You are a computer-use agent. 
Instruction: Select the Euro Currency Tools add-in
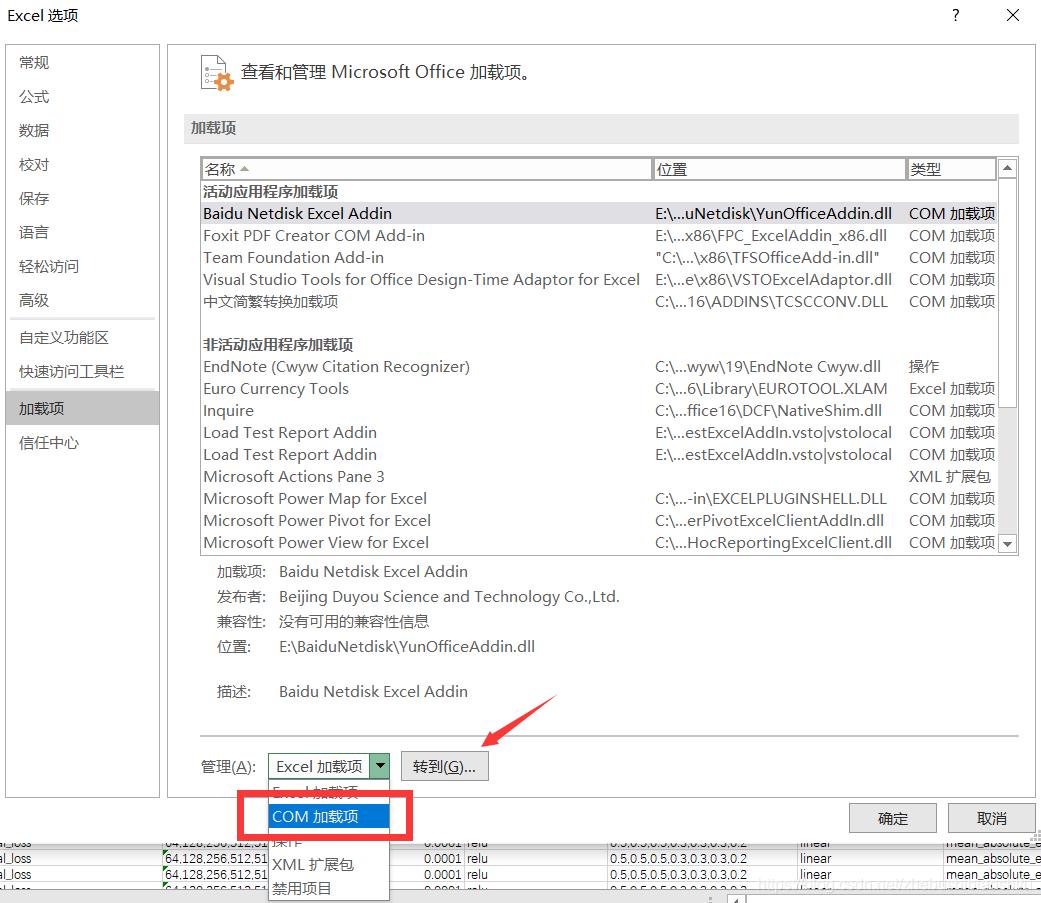tap(275, 388)
